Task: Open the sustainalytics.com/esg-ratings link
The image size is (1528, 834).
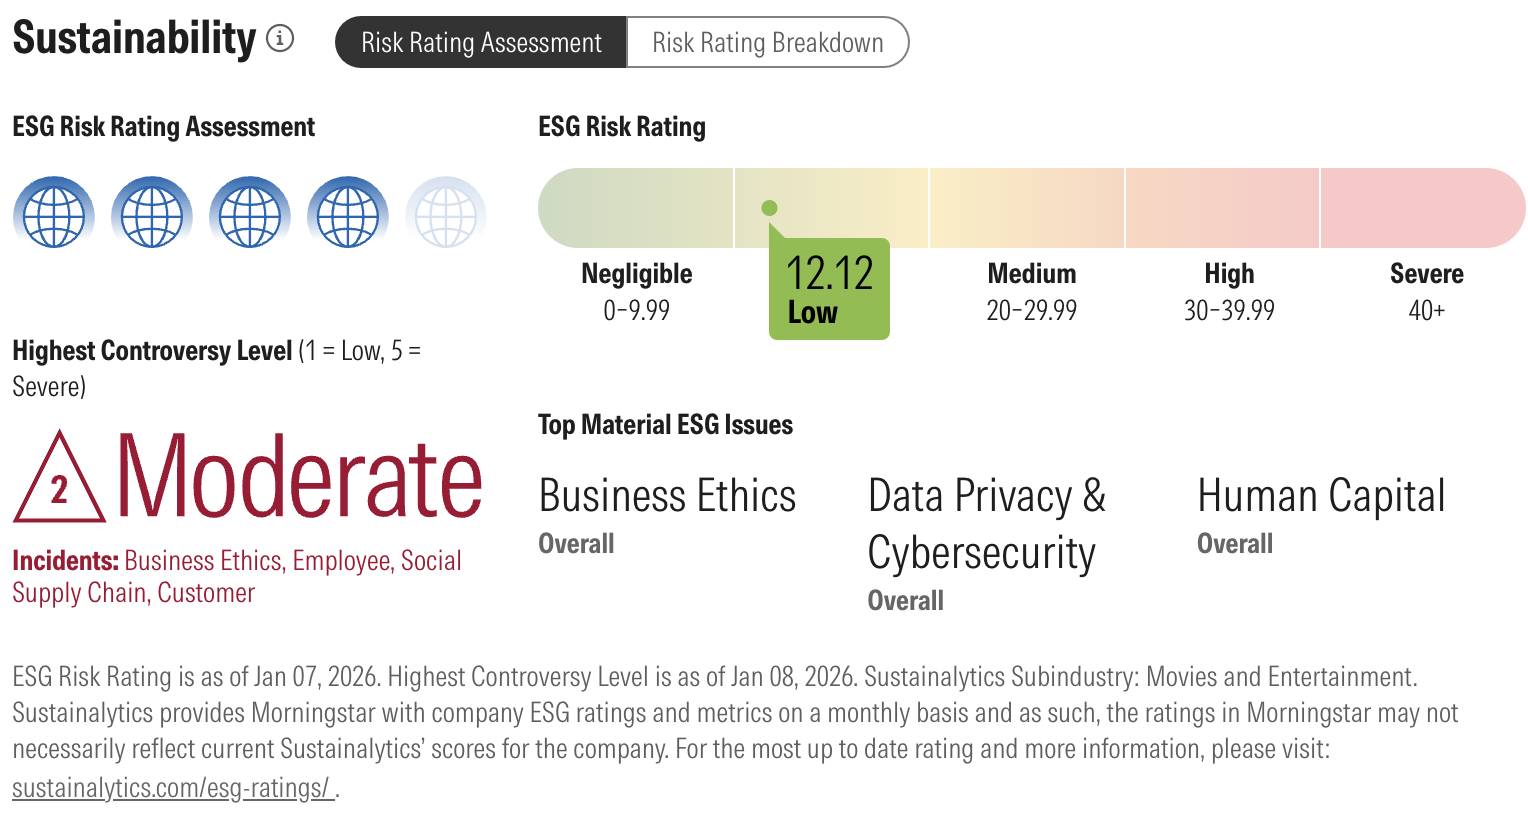Action: tap(171, 788)
